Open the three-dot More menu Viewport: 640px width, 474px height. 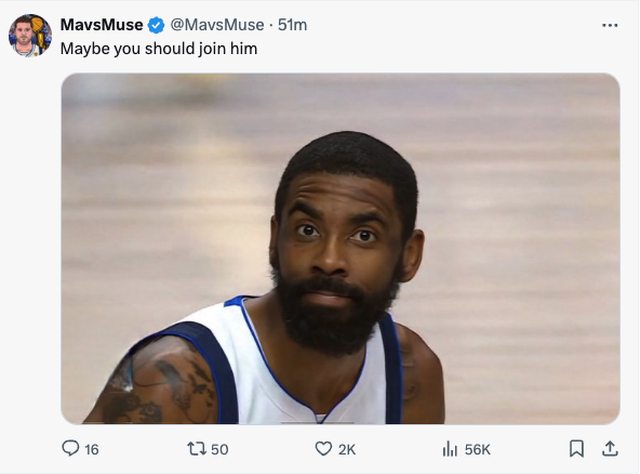click(x=609, y=25)
